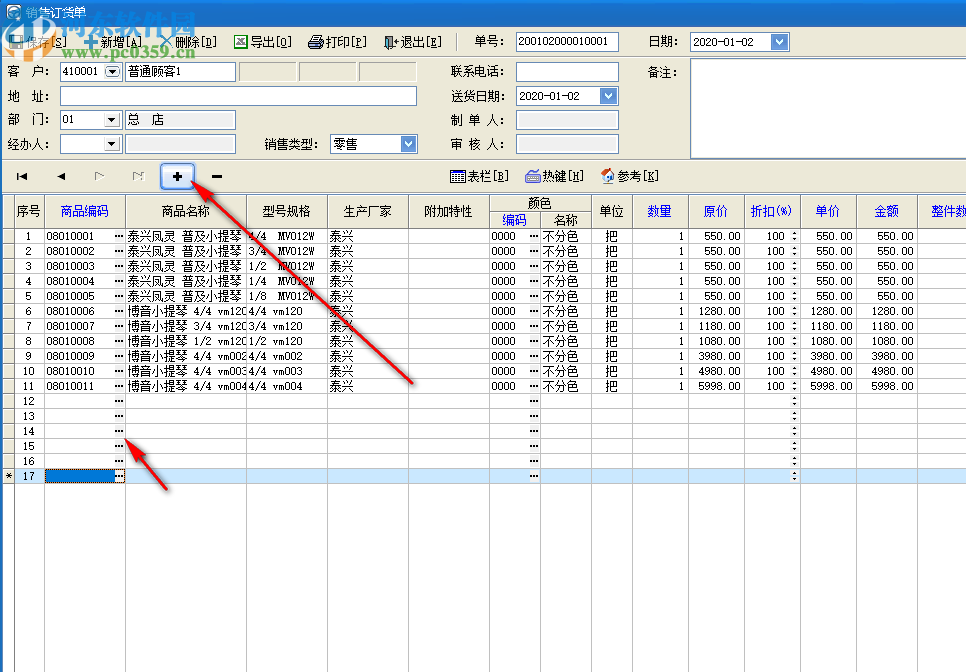
Task: Click the discount stepper in row 1
Action: click(x=794, y=236)
